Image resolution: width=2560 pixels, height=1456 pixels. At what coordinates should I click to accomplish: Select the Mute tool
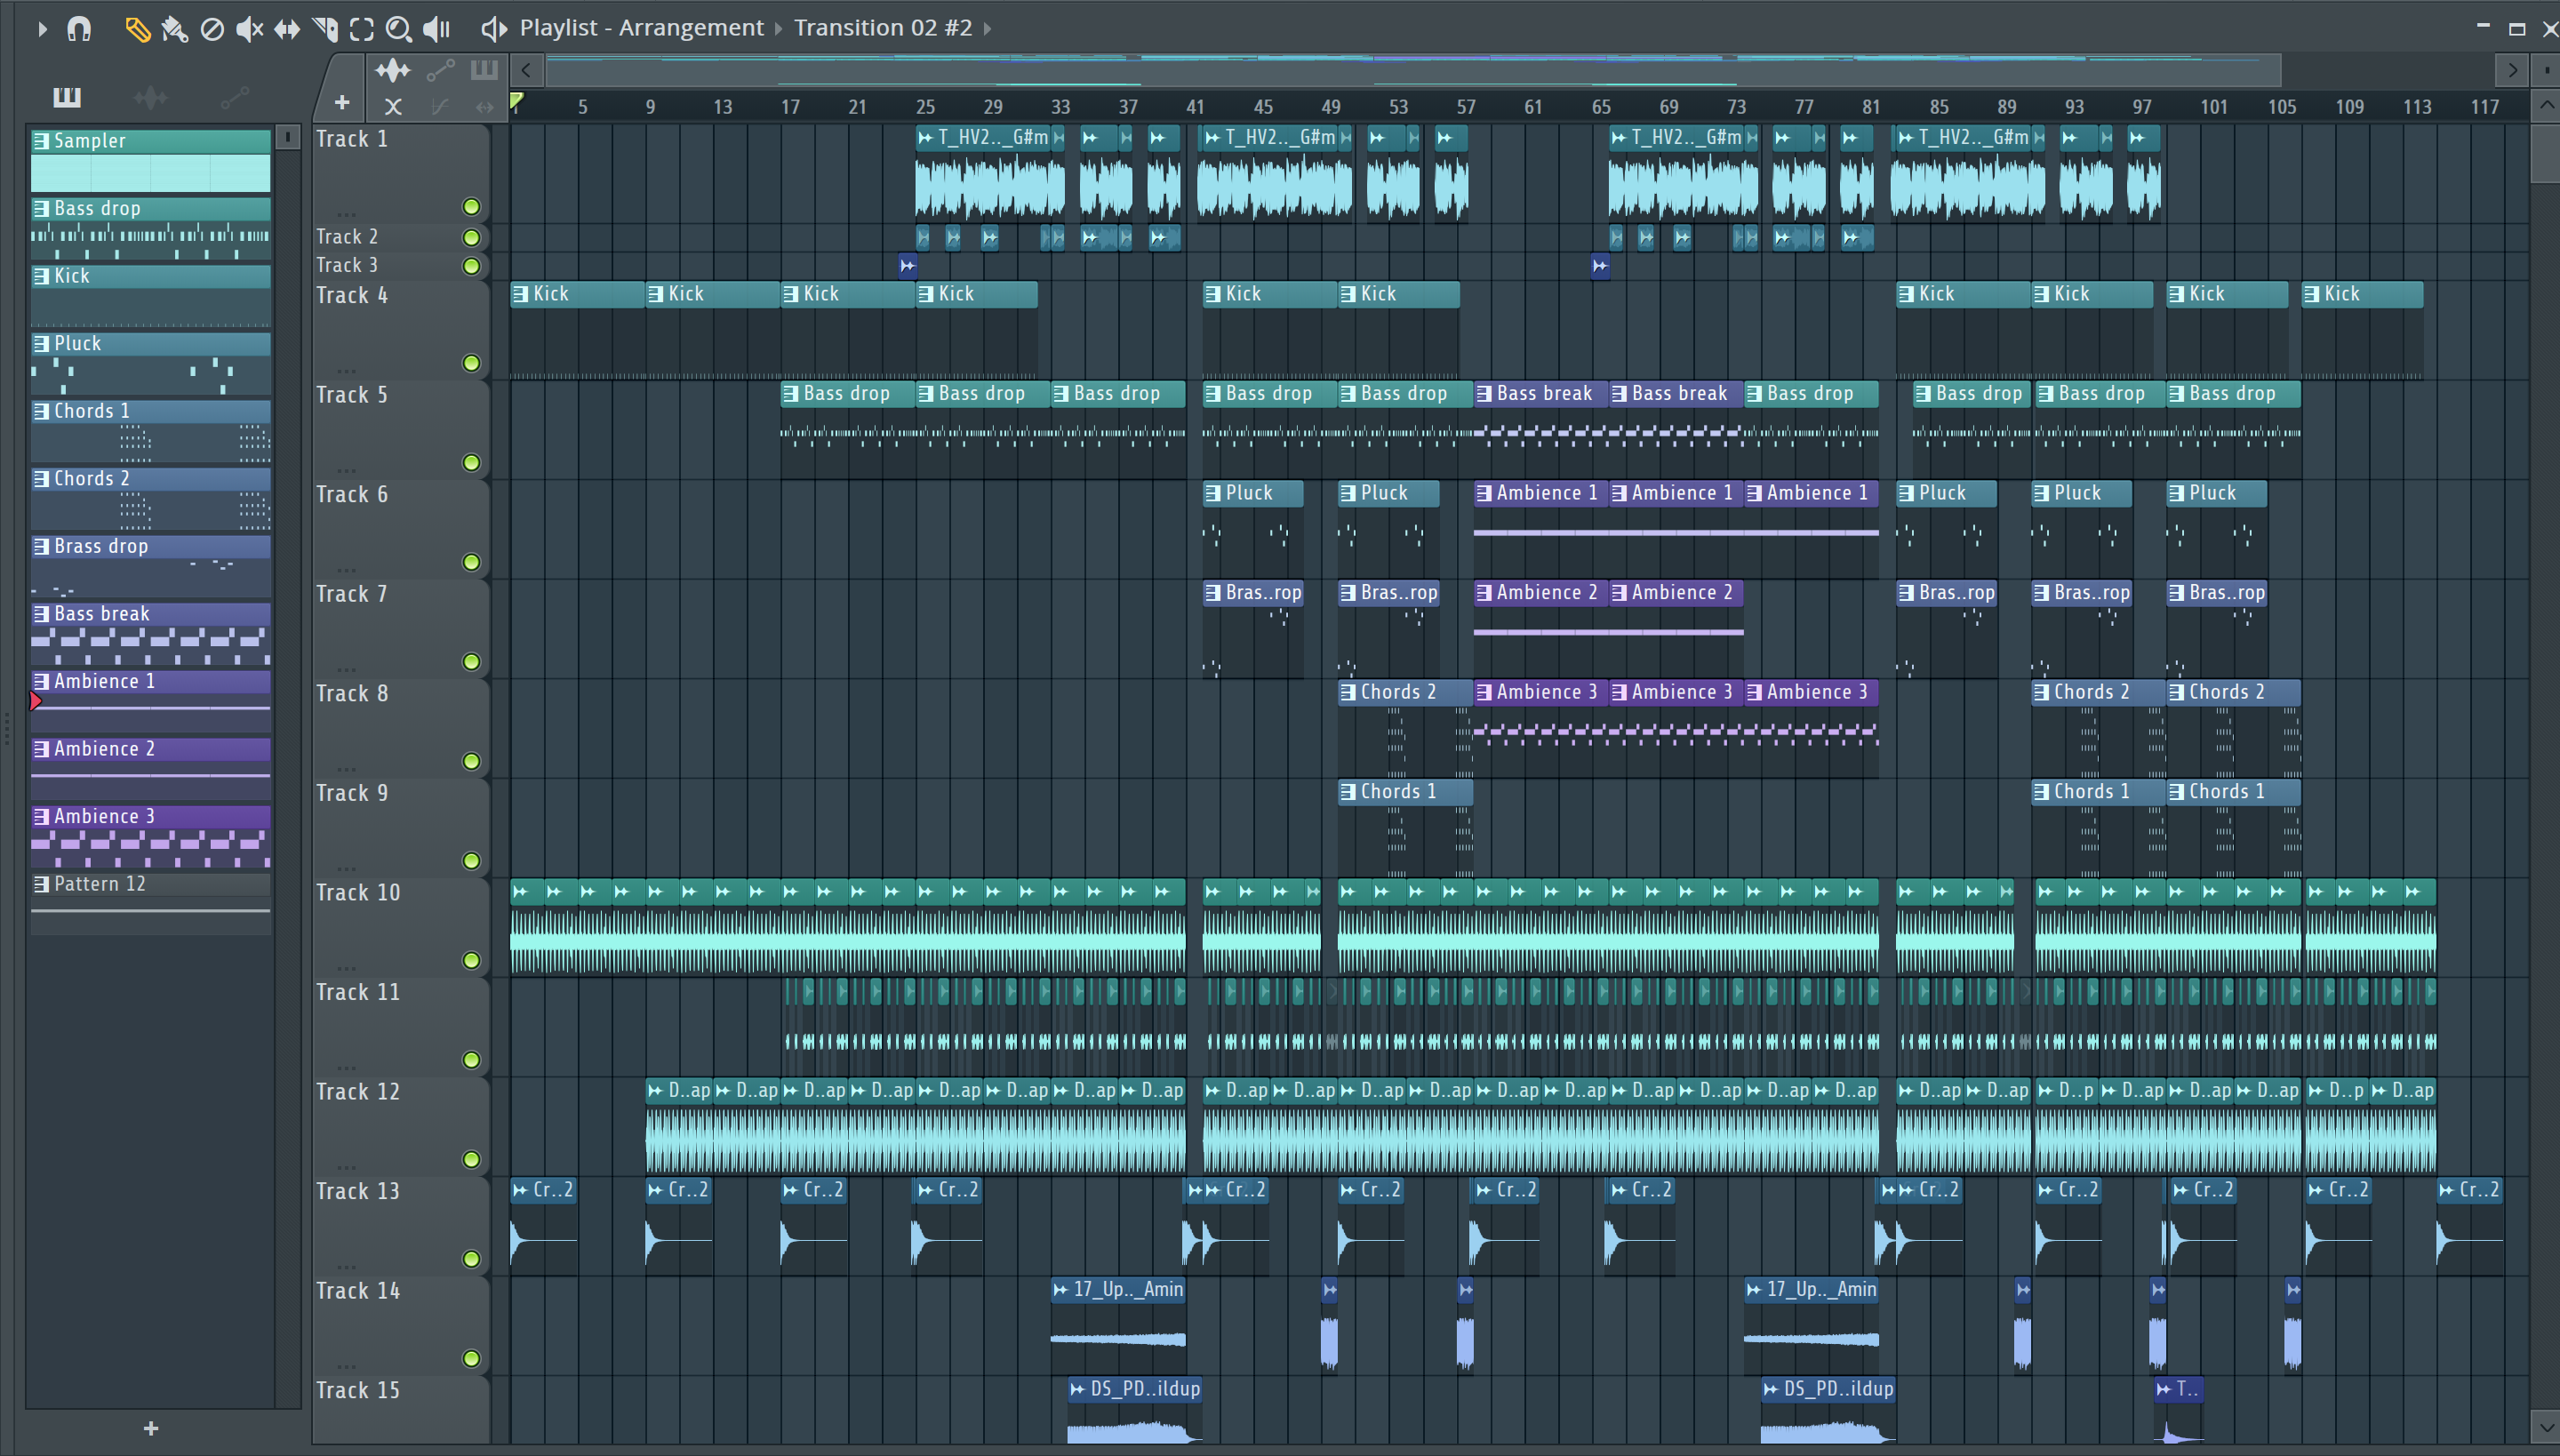(x=249, y=29)
